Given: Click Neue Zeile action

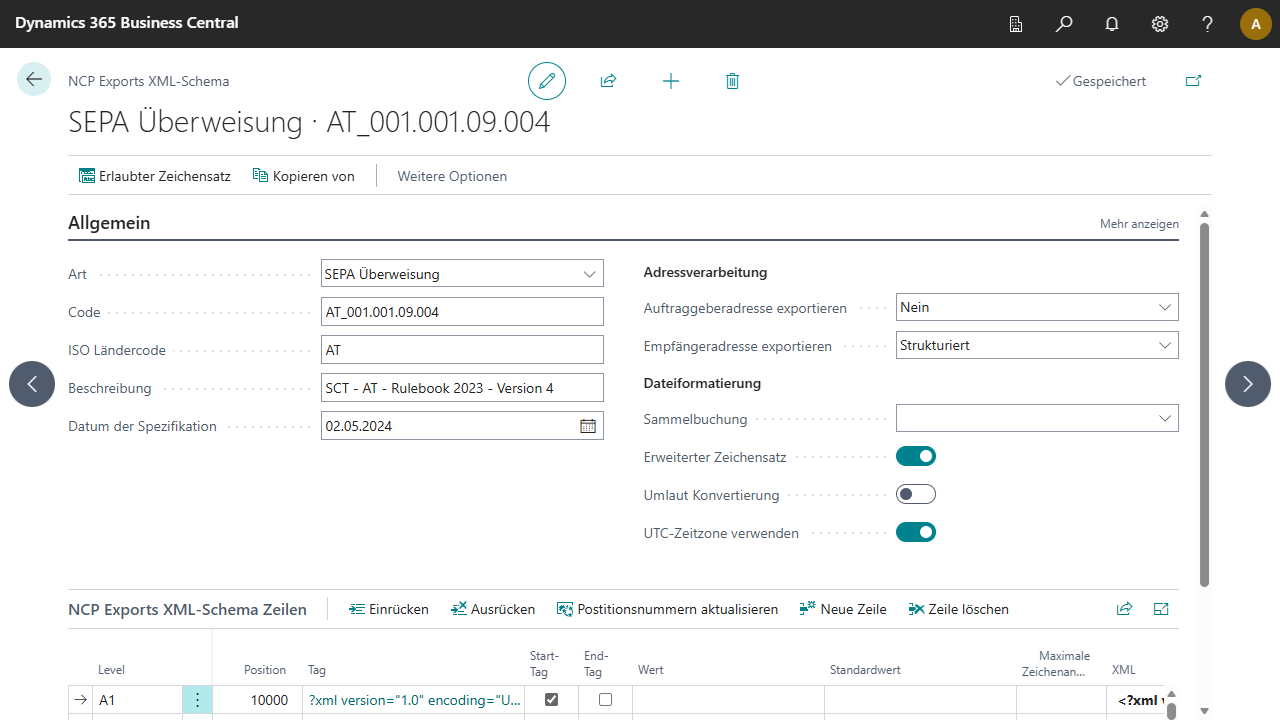Looking at the screenshot, I should pyautogui.click(x=843, y=609).
